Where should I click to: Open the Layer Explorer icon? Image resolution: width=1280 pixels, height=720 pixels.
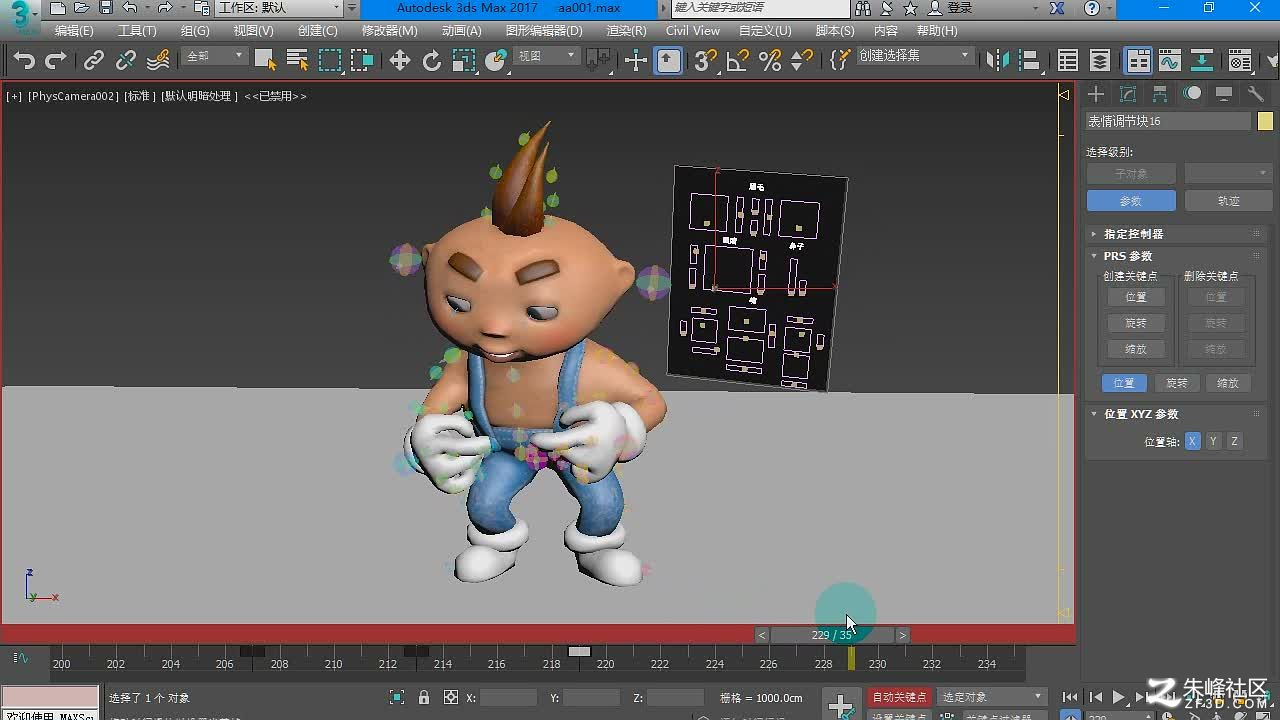tap(1100, 61)
